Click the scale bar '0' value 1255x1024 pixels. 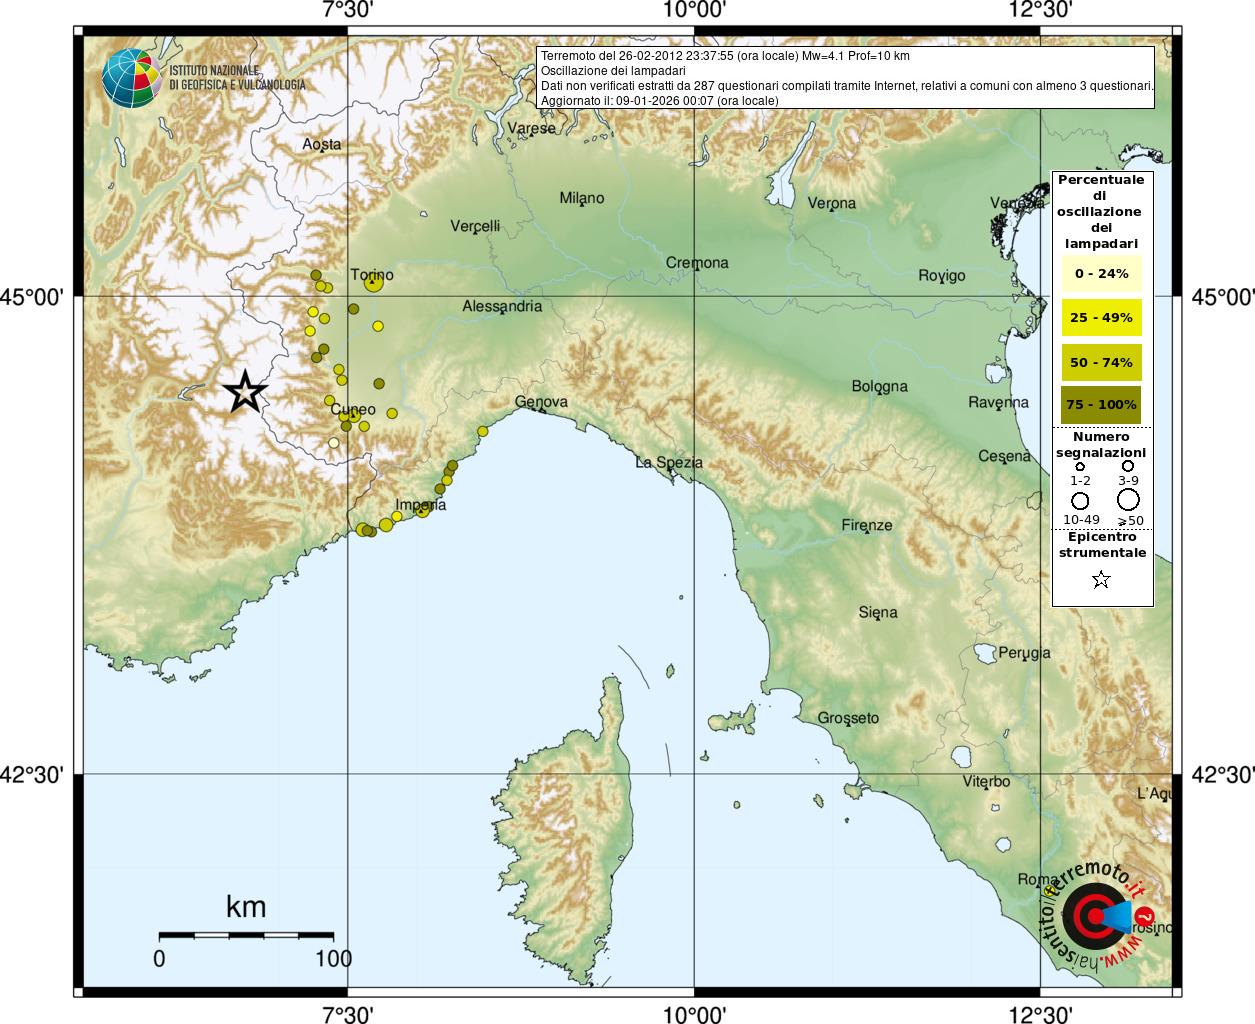159,958
